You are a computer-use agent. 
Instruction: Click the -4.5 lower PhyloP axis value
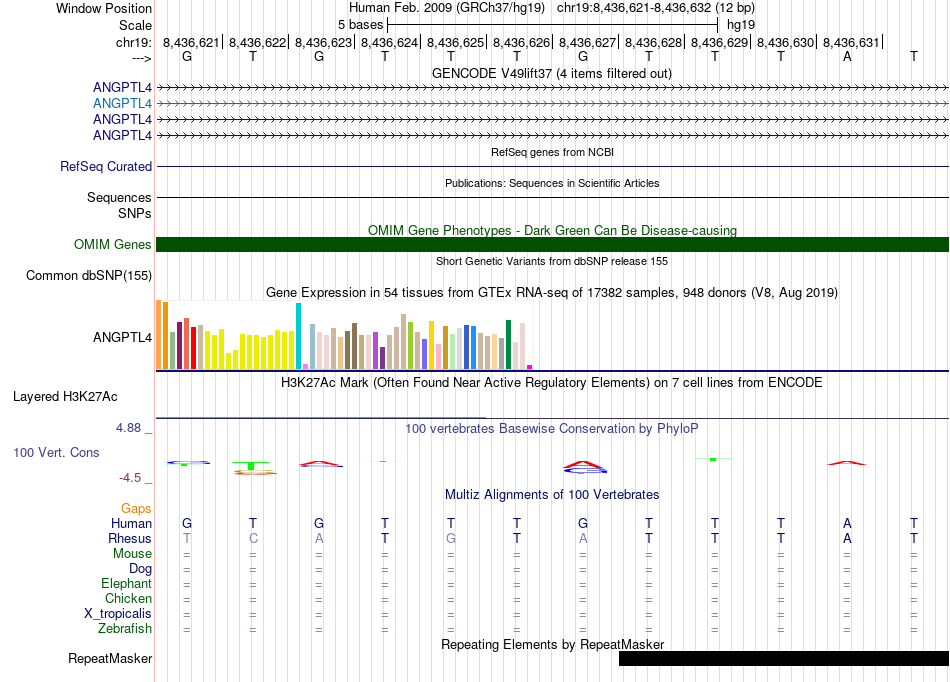pyautogui.click(x=130, y=478)
